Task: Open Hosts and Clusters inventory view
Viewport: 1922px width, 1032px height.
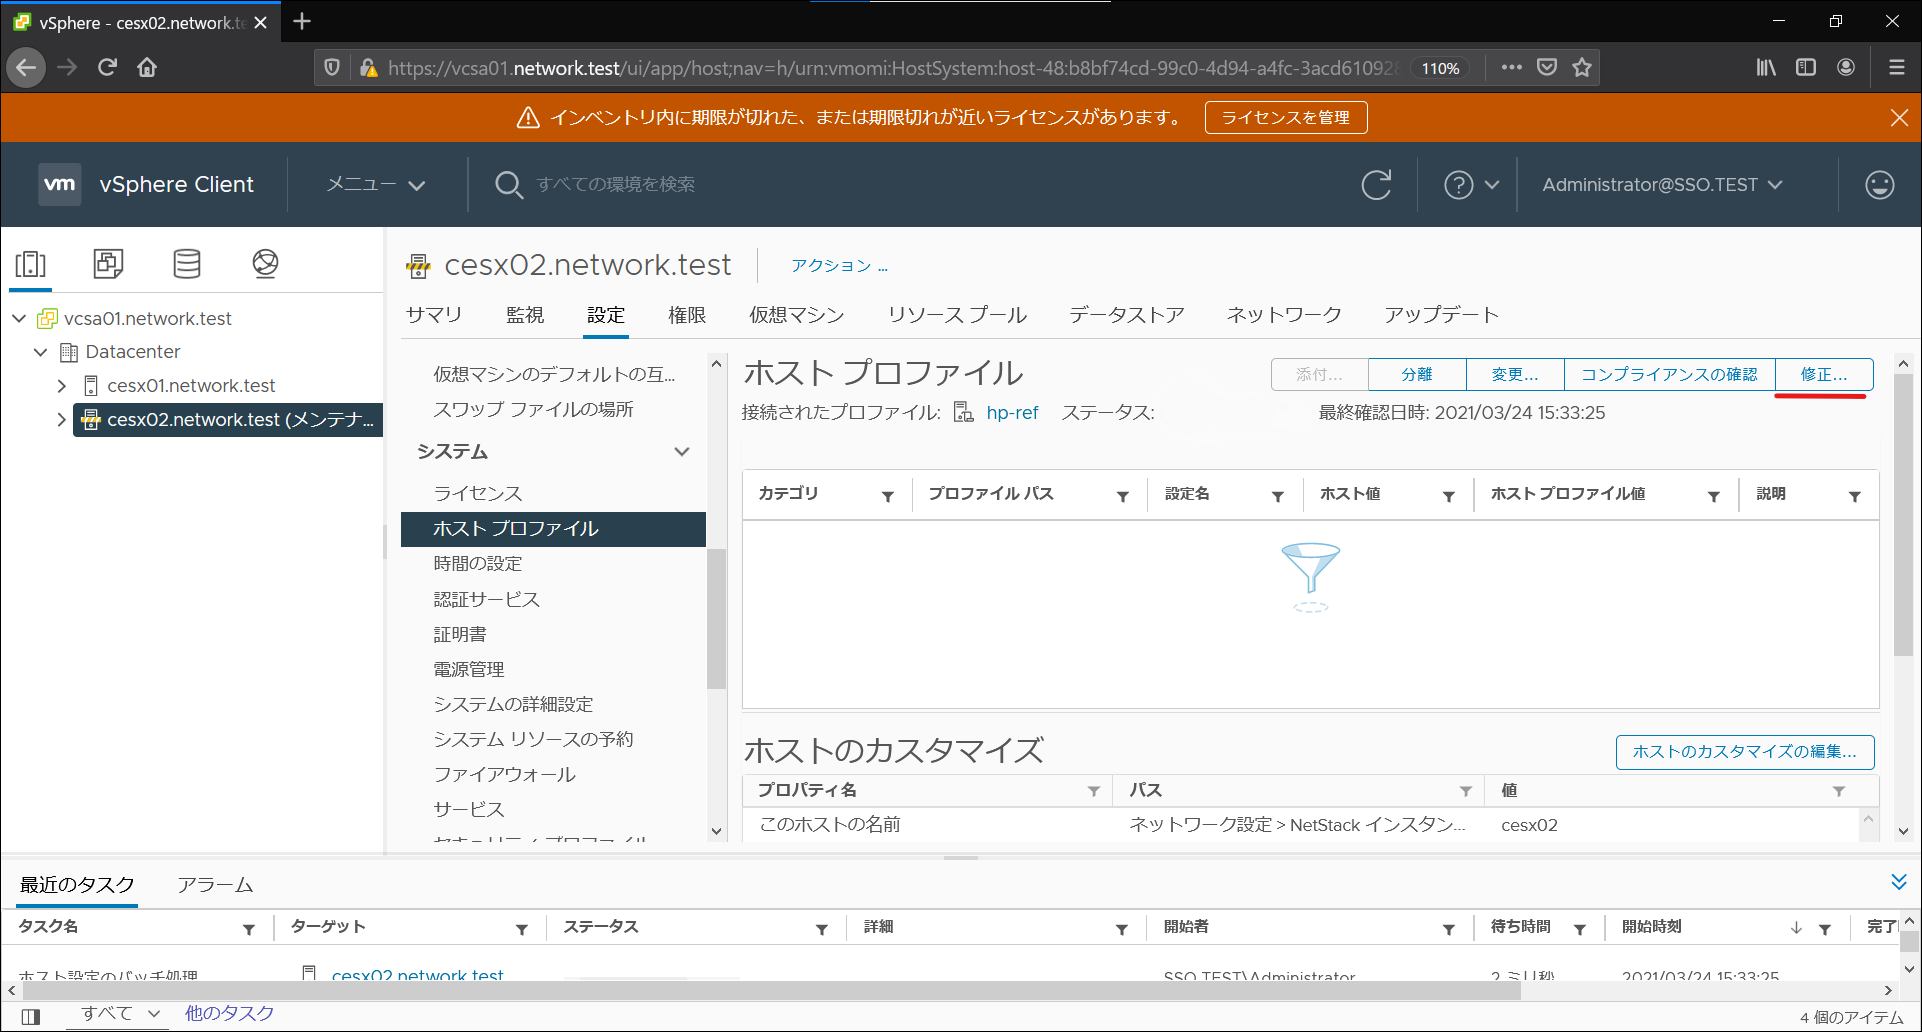Action: pyautogui.click(x=31, y=264)
